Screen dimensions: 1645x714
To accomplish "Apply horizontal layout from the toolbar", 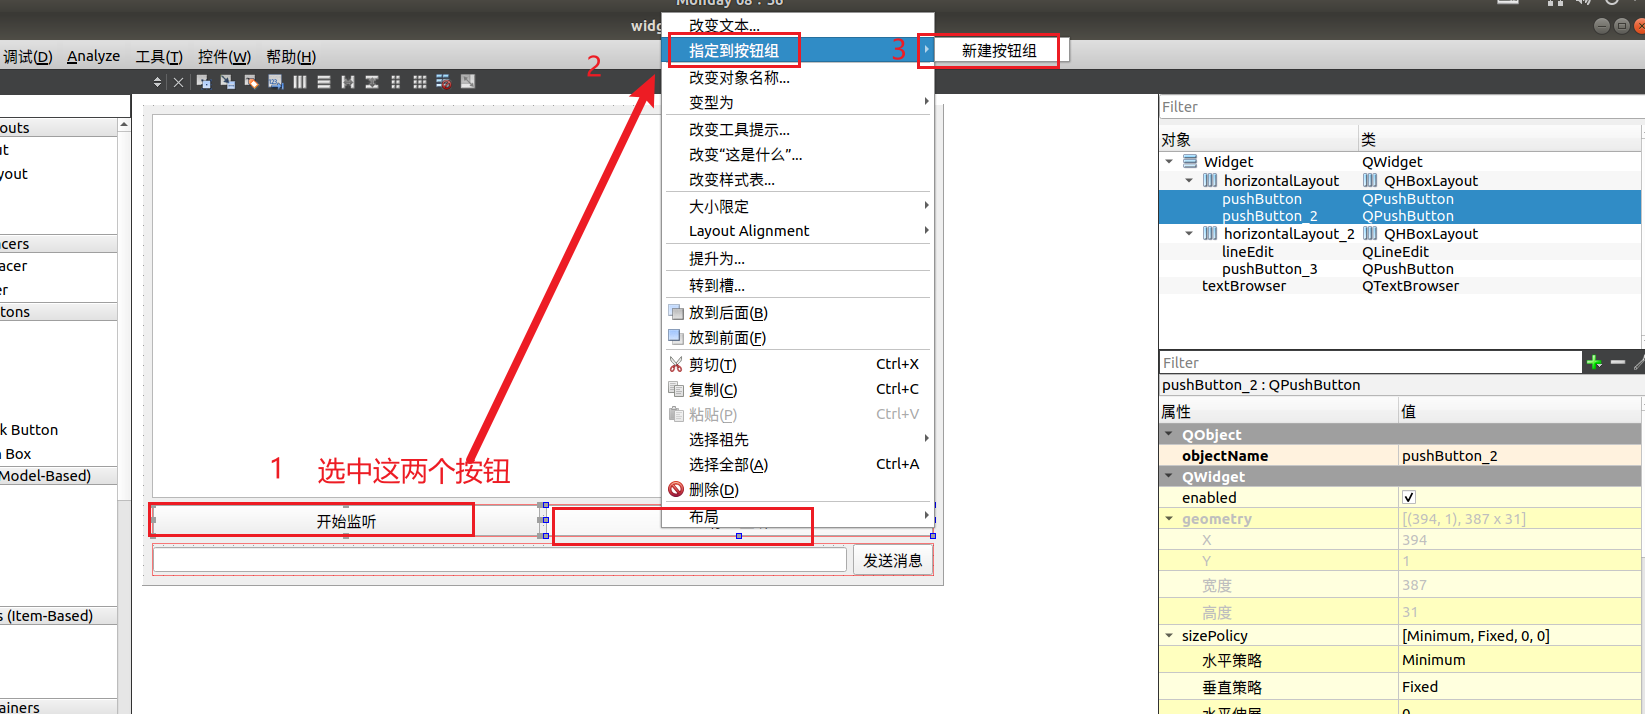I will click(300, 82).
